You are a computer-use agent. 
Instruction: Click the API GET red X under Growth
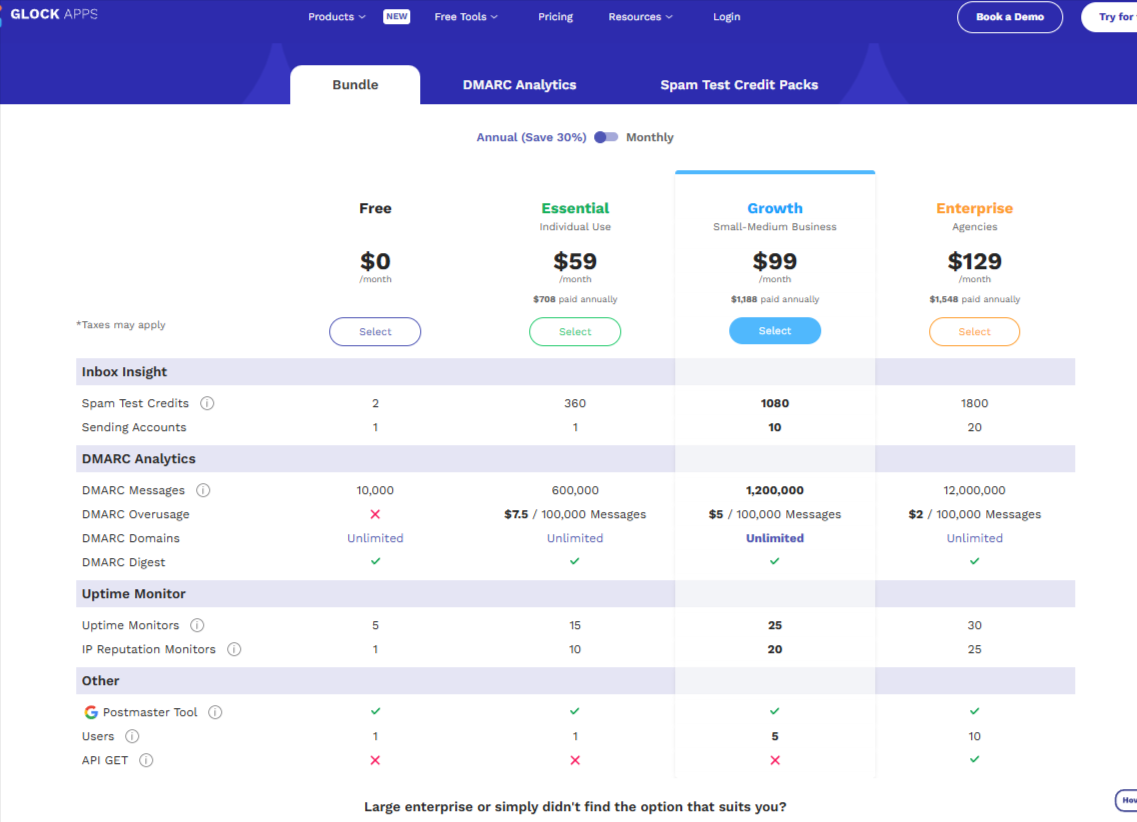click(x=774, y=760)
